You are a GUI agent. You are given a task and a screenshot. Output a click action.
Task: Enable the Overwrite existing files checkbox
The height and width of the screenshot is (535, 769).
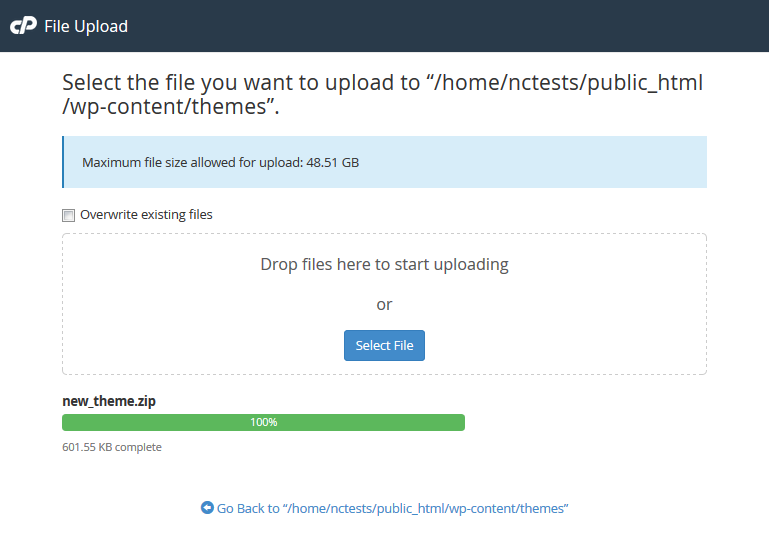tap(69, 215)
